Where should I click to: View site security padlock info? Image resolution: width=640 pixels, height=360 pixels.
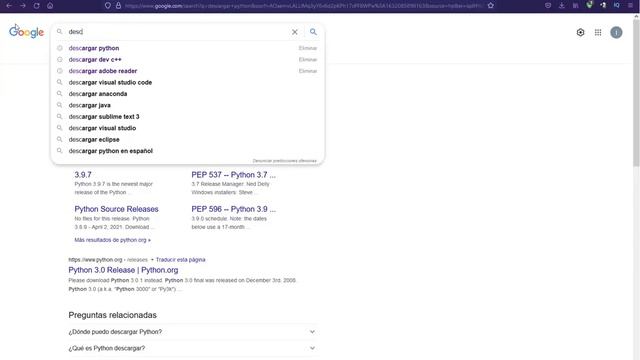click(x=118, y=6)
